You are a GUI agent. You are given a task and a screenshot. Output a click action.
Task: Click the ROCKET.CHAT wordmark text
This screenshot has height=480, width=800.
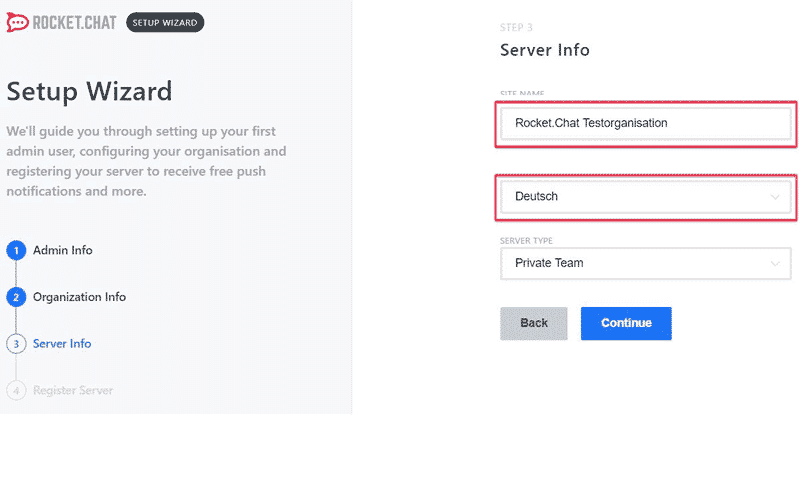coord(74,22)
